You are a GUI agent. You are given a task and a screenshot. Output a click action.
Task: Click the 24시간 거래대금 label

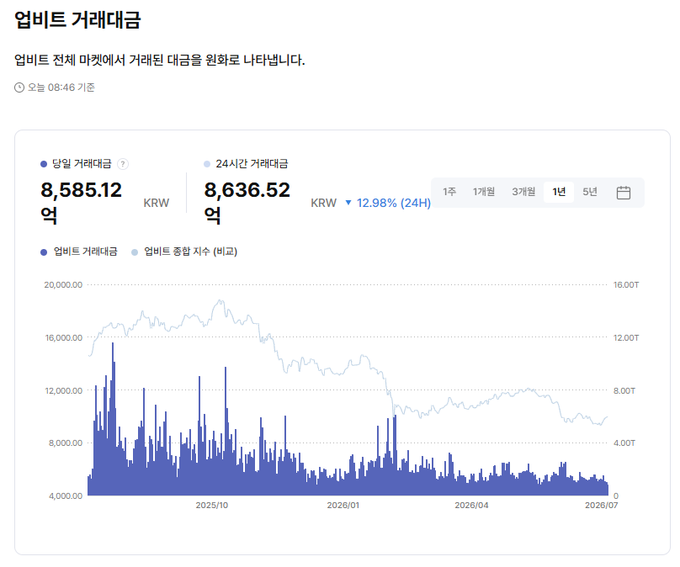coord(252,164)
